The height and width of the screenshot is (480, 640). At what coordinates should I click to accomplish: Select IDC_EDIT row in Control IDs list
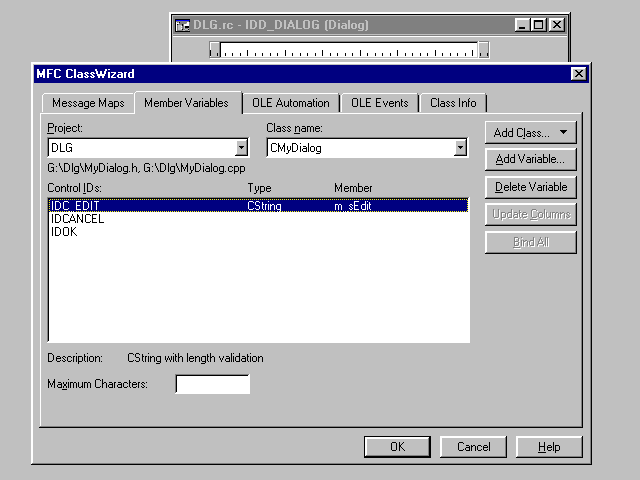tap(76, 205)
